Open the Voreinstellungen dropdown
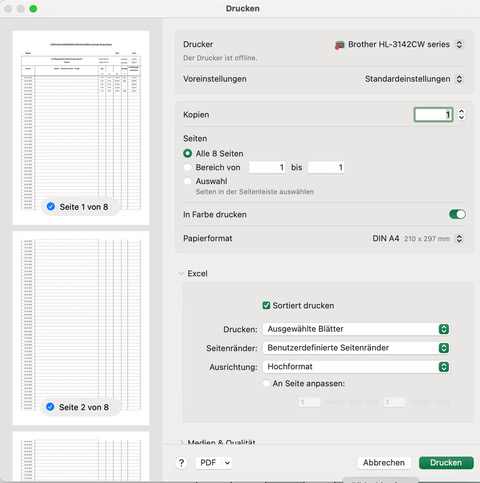 459,79
